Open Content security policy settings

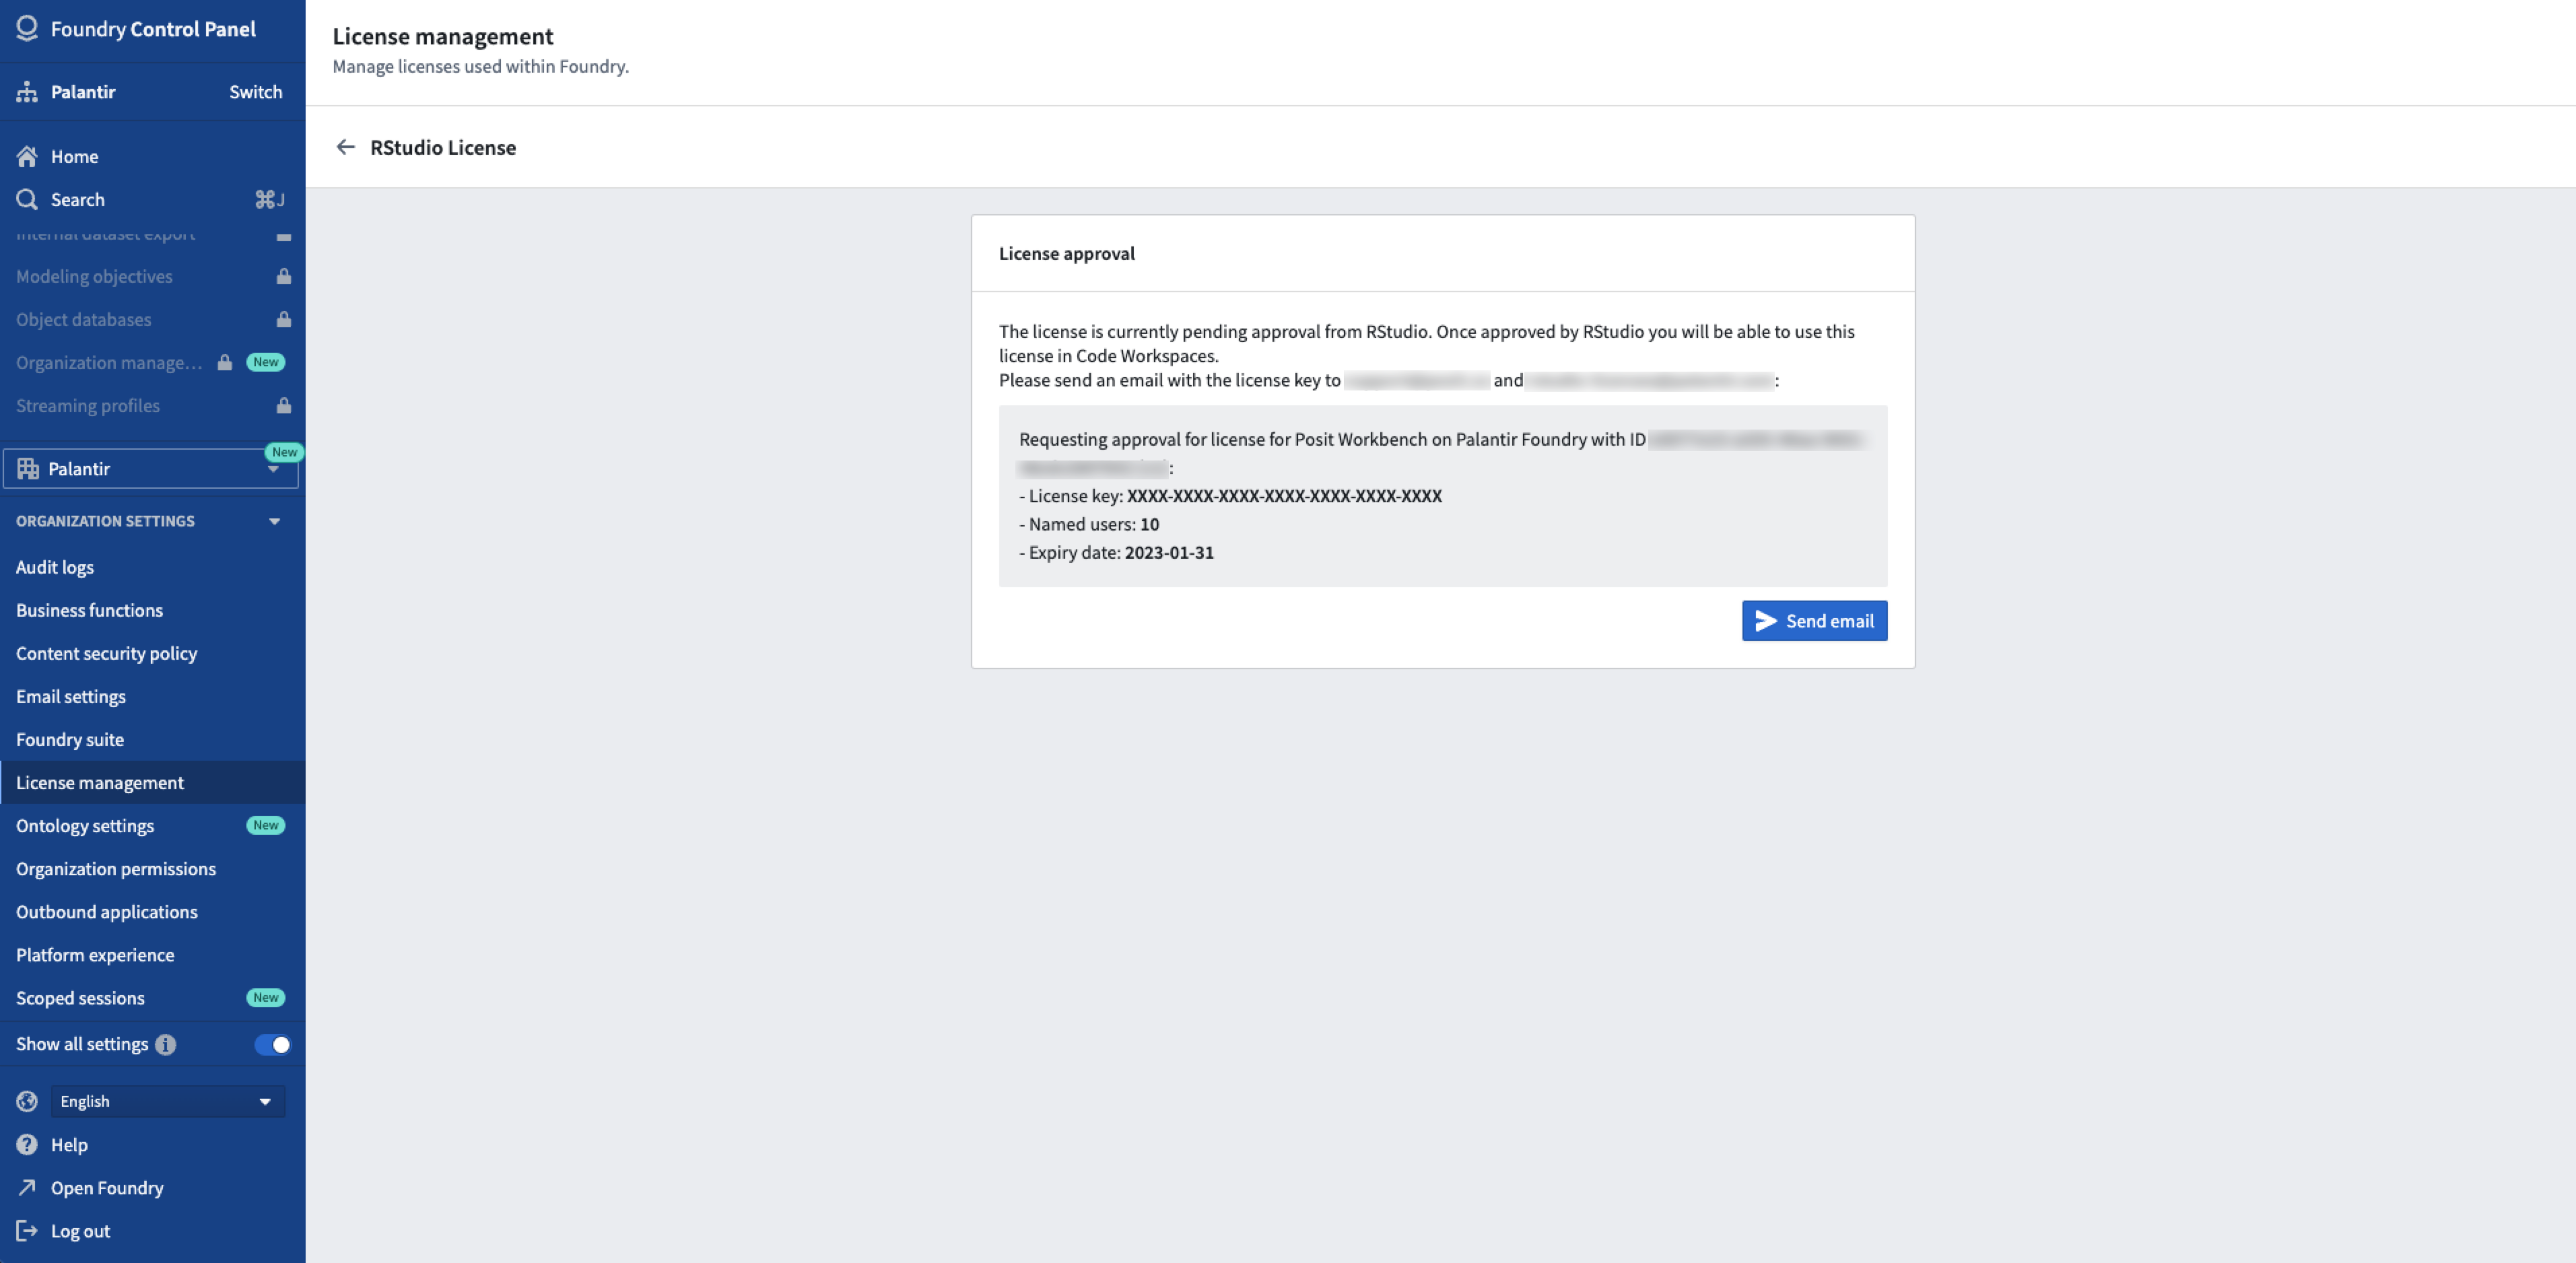click(x=152, y=653)
